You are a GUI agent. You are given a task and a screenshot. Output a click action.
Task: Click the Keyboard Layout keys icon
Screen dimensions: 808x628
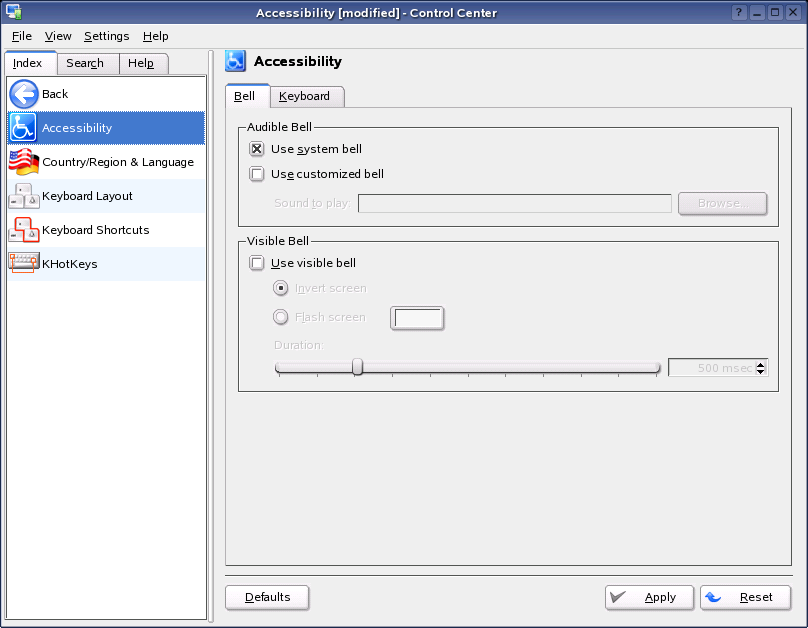click(x=24, y=196)
